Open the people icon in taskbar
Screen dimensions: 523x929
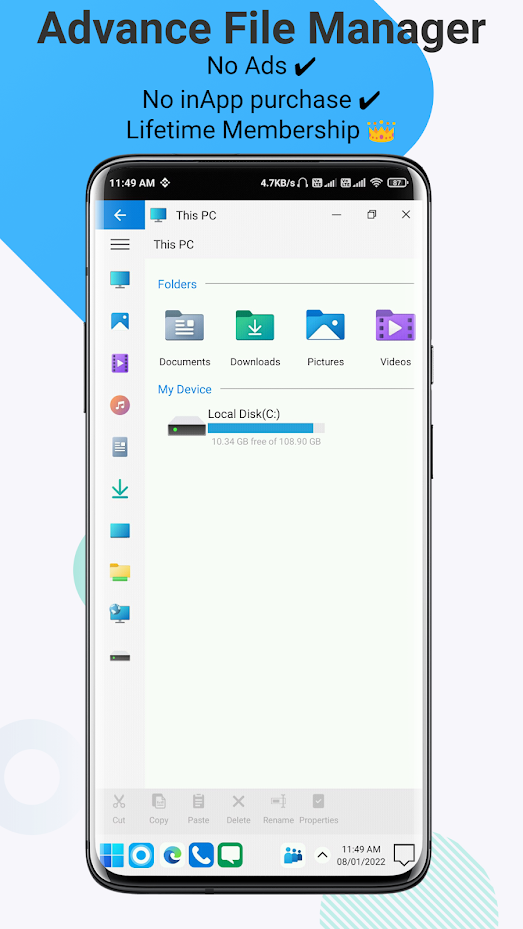[x=293, y=855]
